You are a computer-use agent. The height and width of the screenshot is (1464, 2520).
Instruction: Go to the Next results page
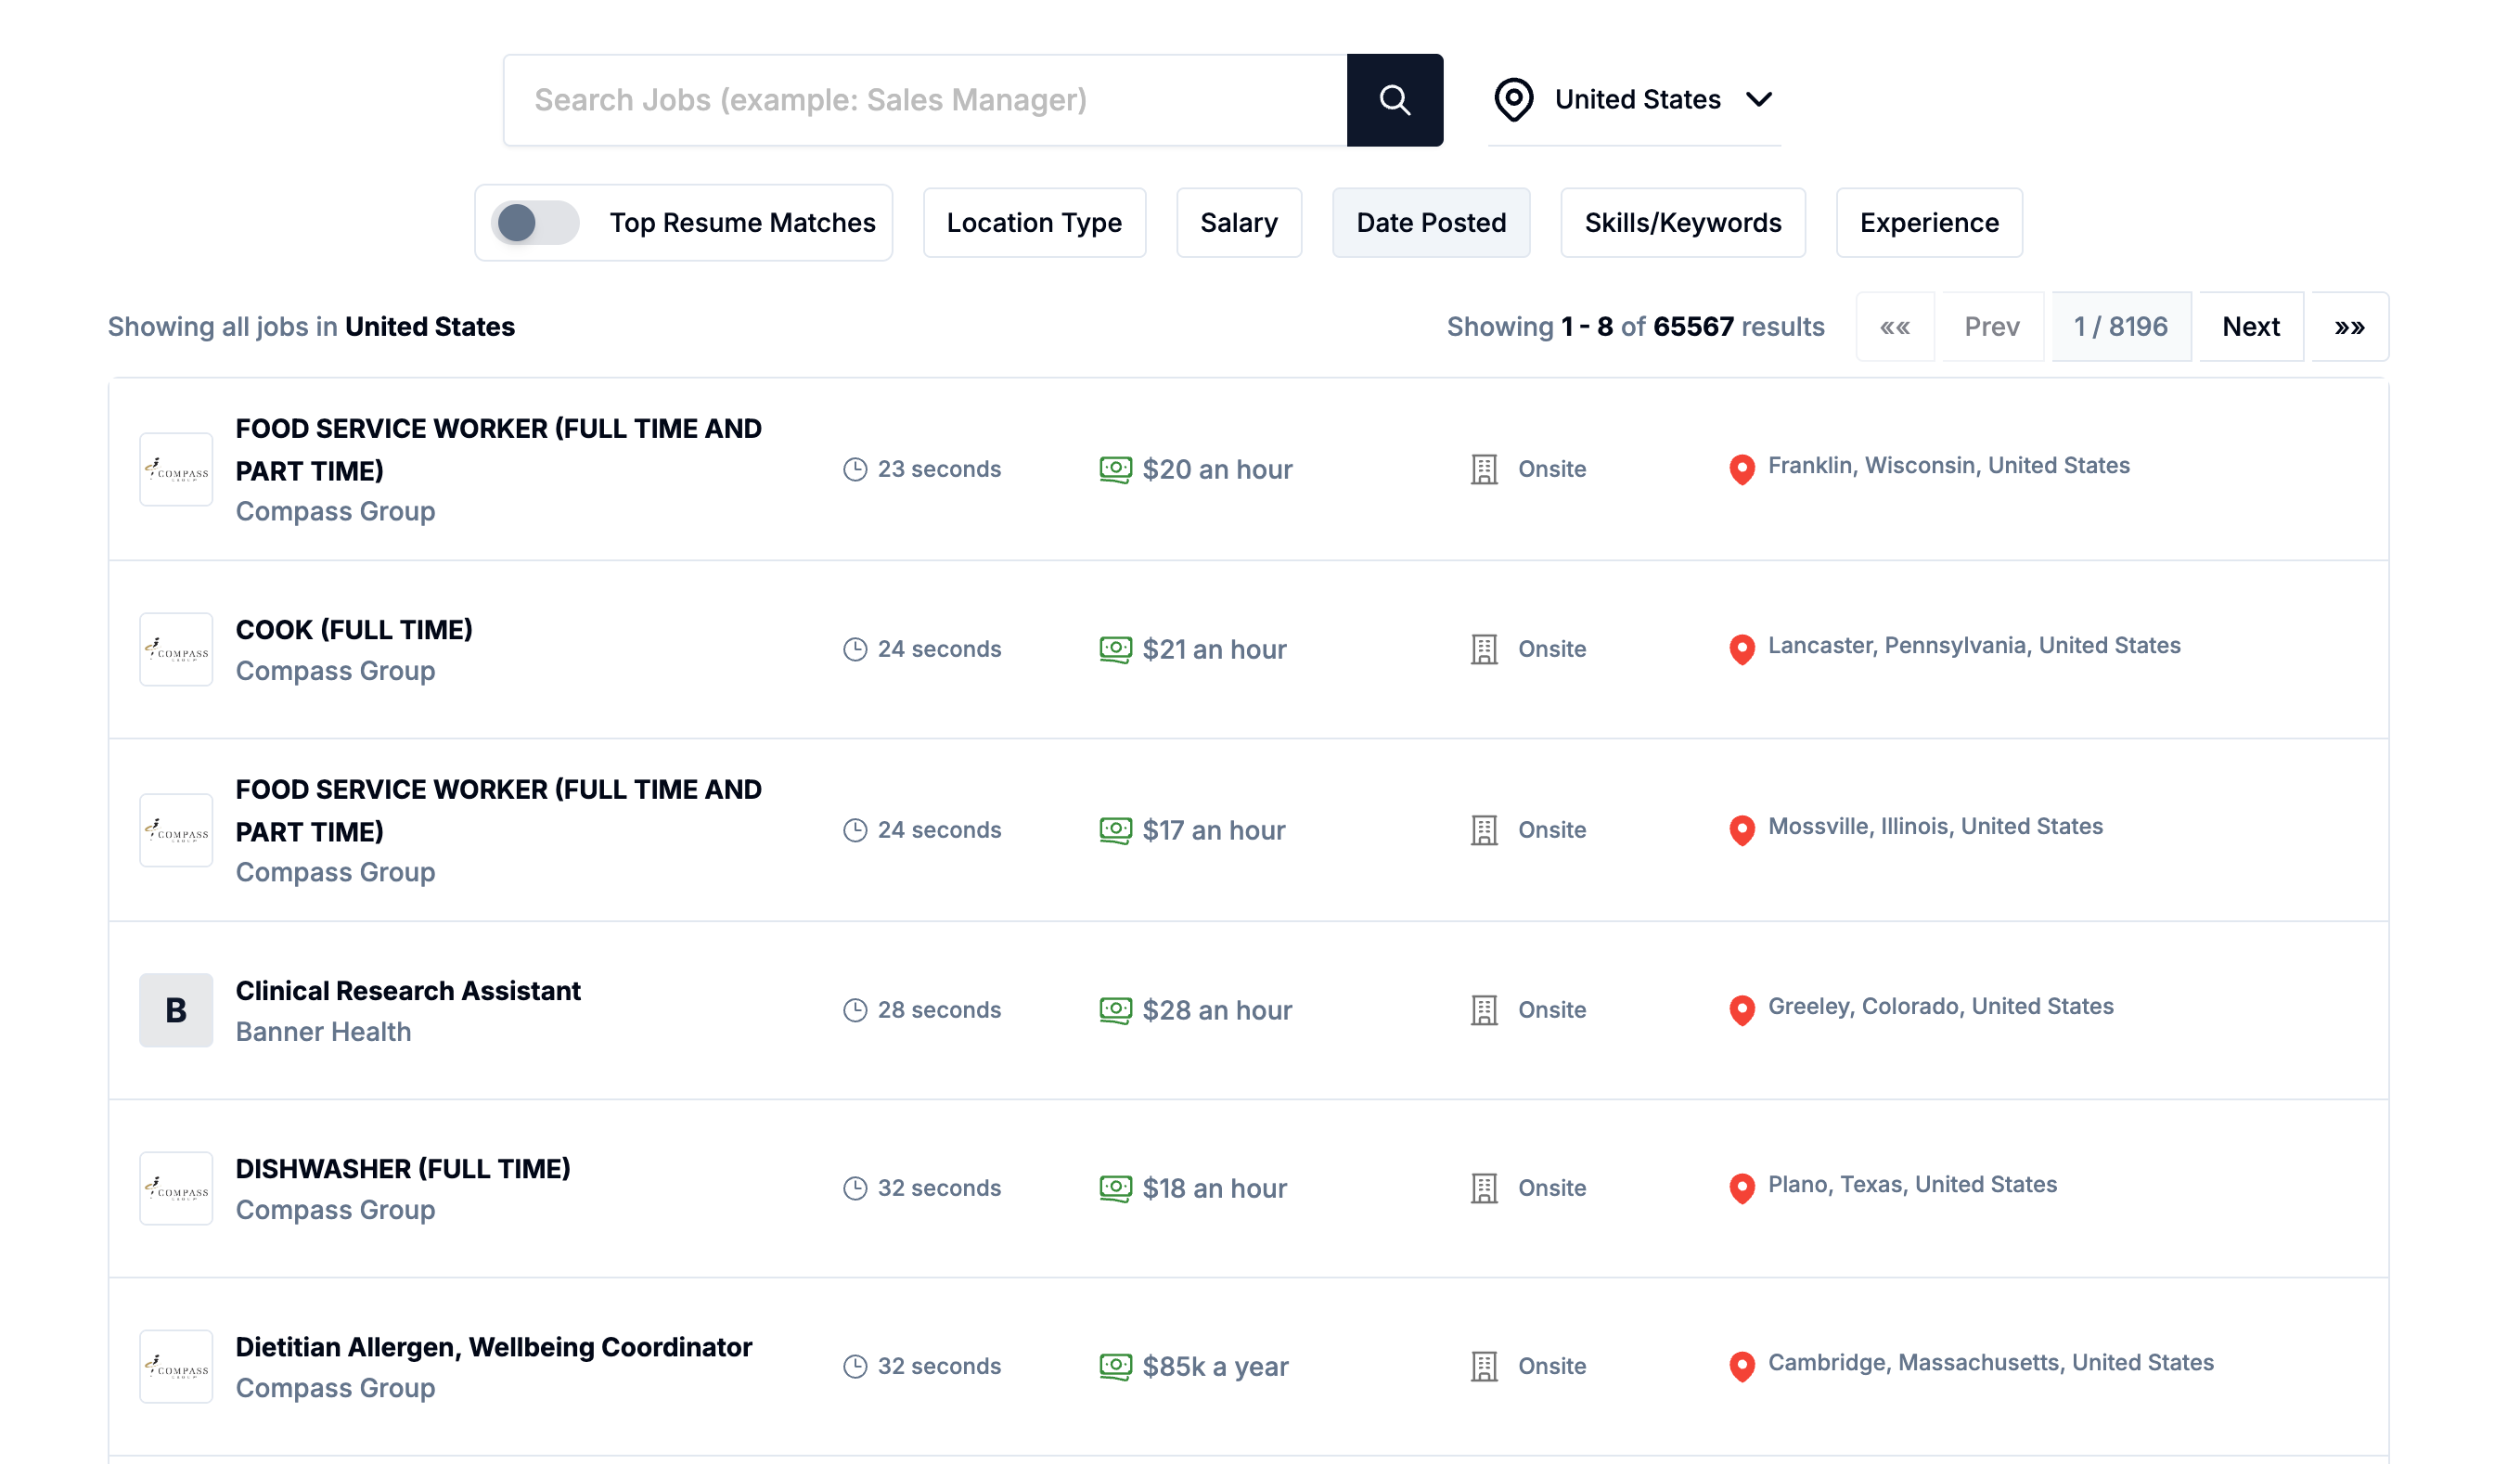2250,326
